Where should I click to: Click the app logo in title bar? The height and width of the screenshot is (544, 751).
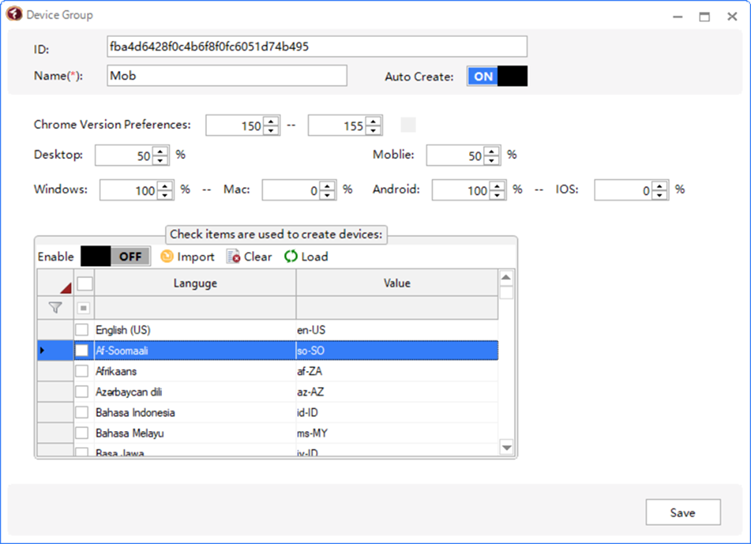(14, 14)
